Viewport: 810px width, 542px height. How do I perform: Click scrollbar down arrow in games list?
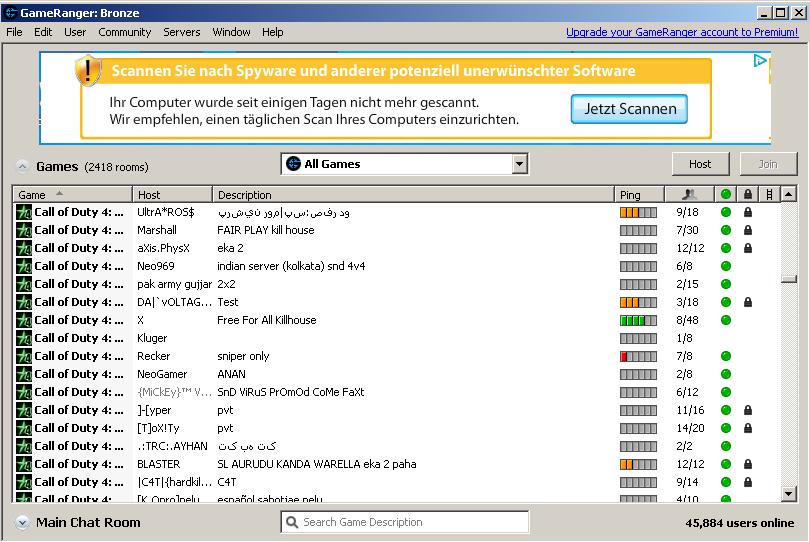[x=788, y=493]
